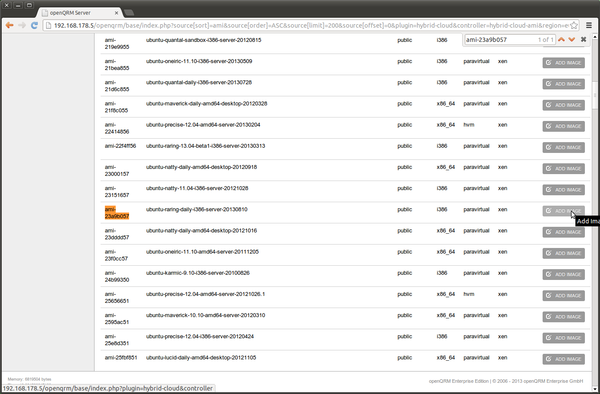Click hvm cell in ubuntu-precise-12.04-amd64-server-20130204 row
This screenshot has width=600, height=394.
[x=469, y=125]
